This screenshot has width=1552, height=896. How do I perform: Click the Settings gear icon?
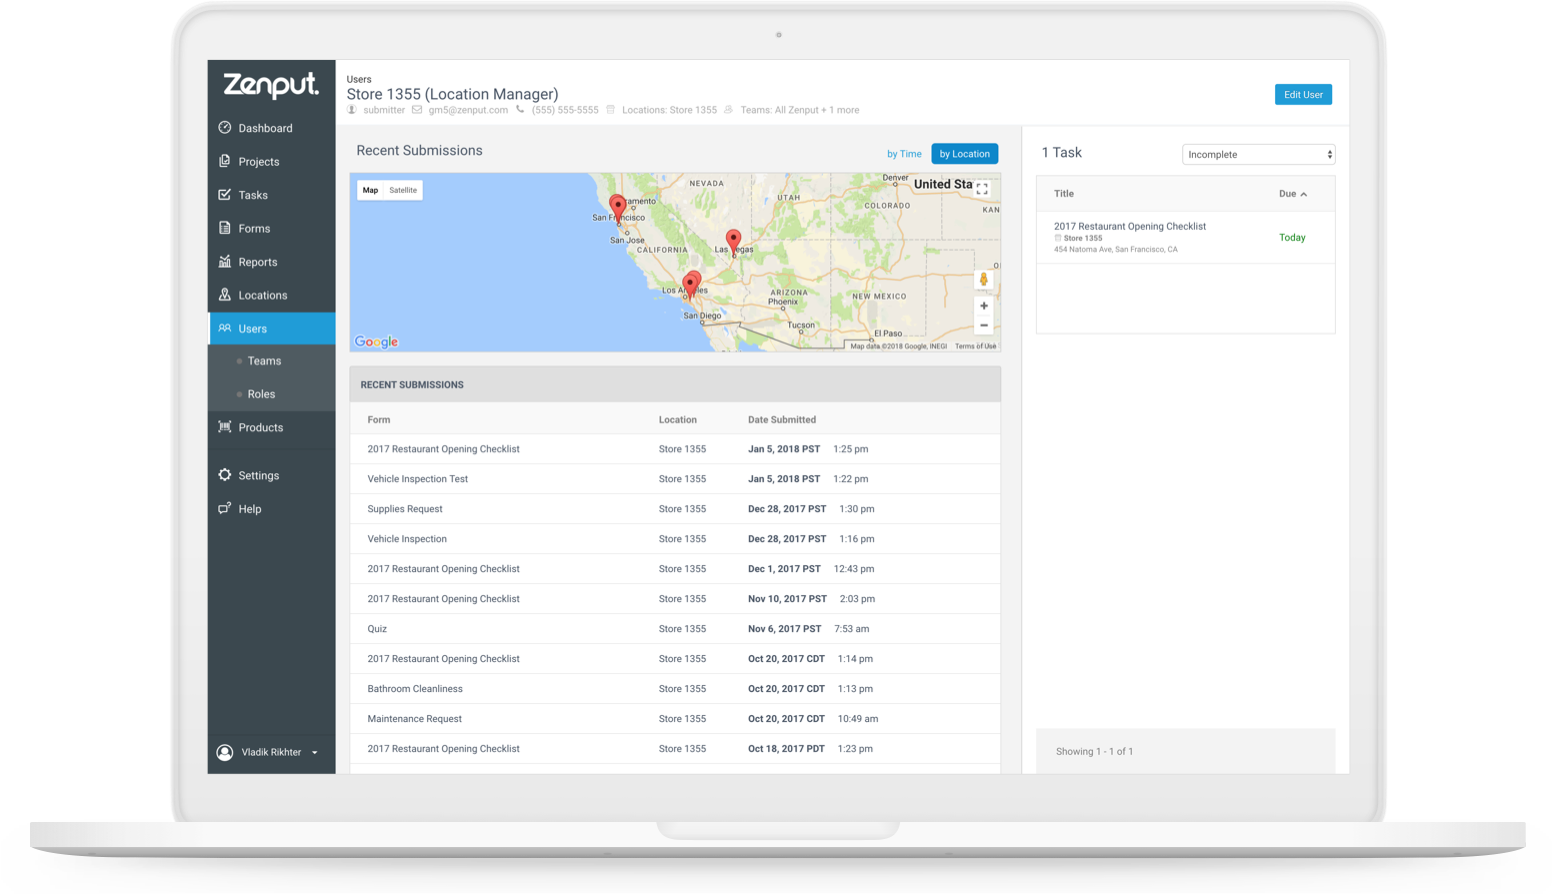click(225, 475)
